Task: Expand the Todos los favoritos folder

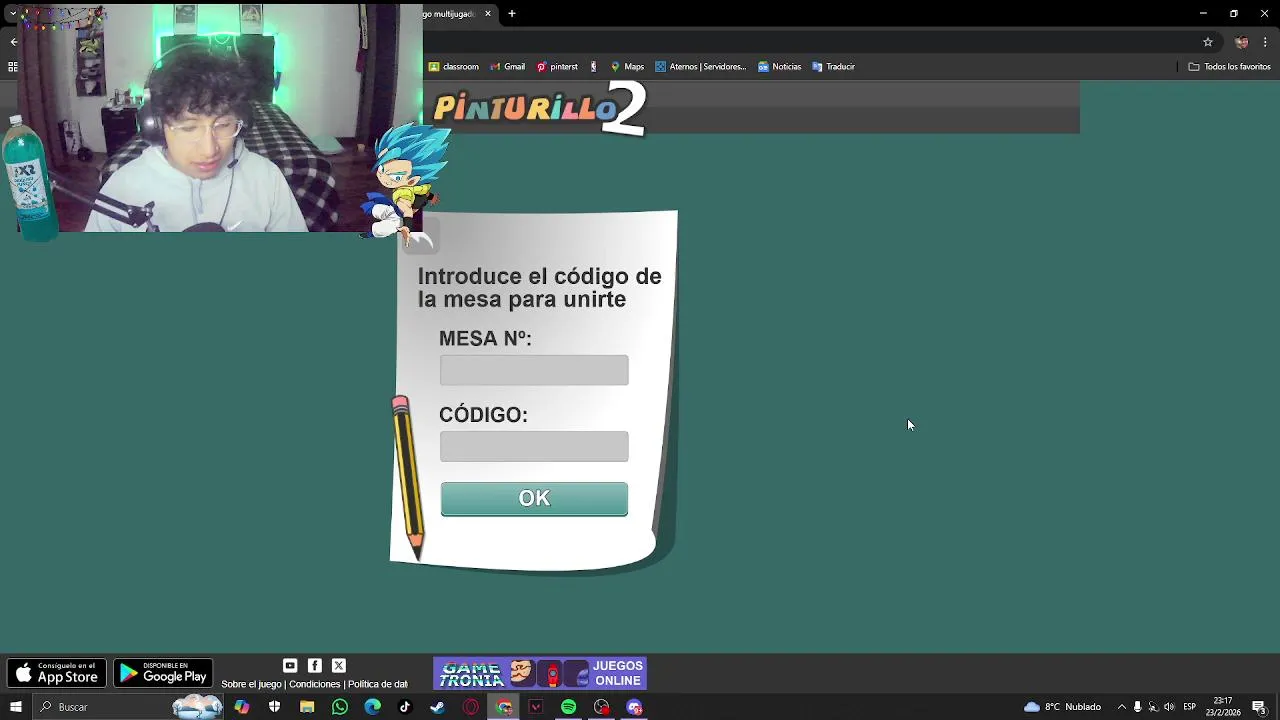Action: [x=1229, y=67]
